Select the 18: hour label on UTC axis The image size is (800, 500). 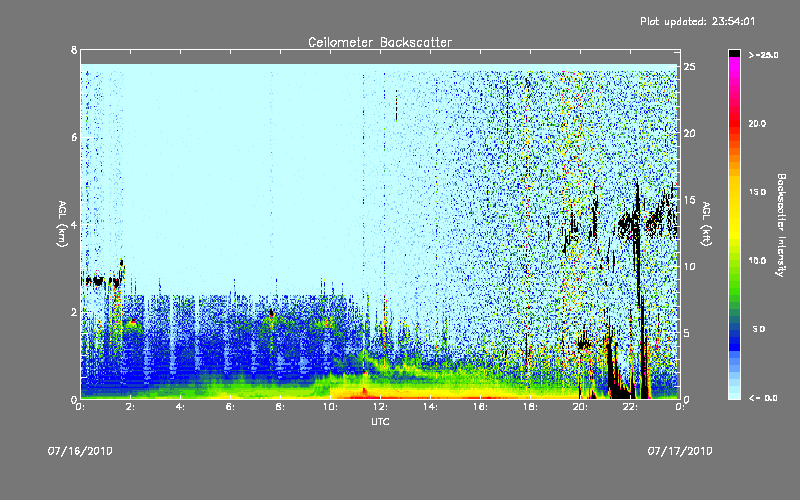pyautogui.click(x=531, y=407)
